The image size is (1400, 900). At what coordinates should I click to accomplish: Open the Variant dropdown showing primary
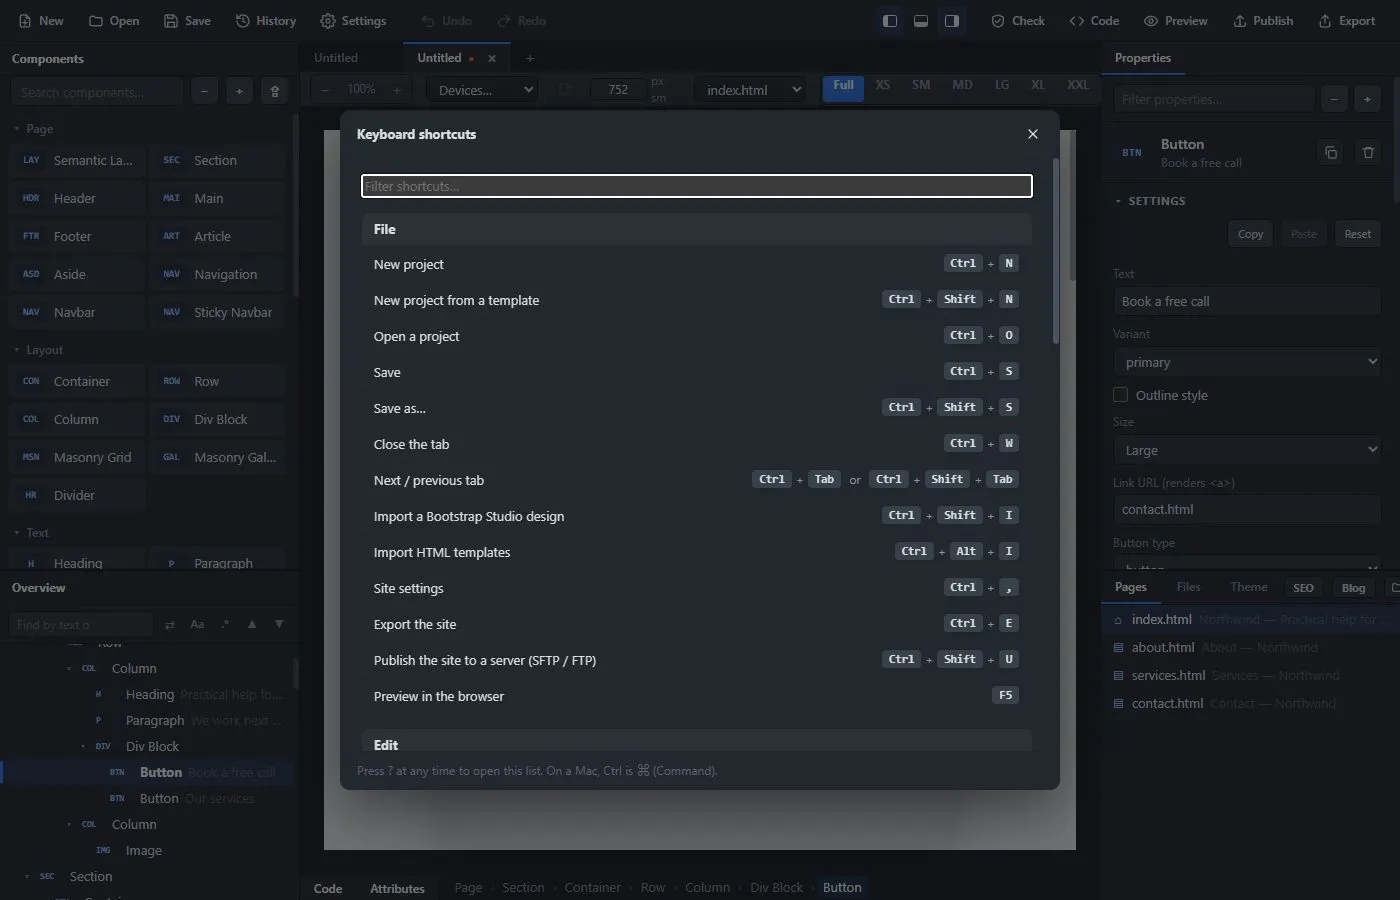point(1247,362)
